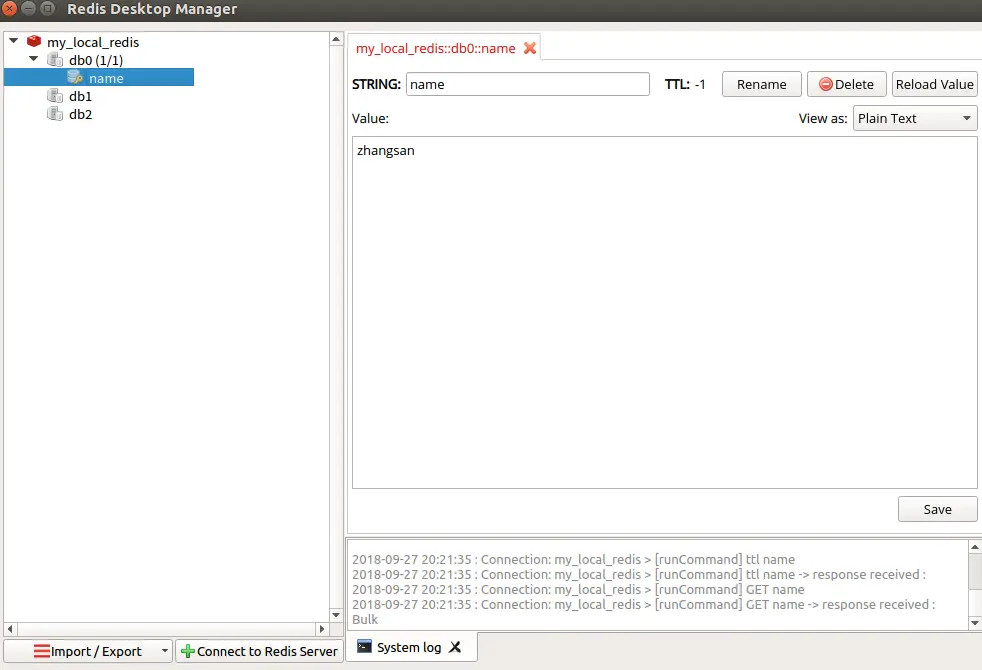This screenshot has height=670, width=982.
Task: Click the Rename button
Action: click(762, 84)
